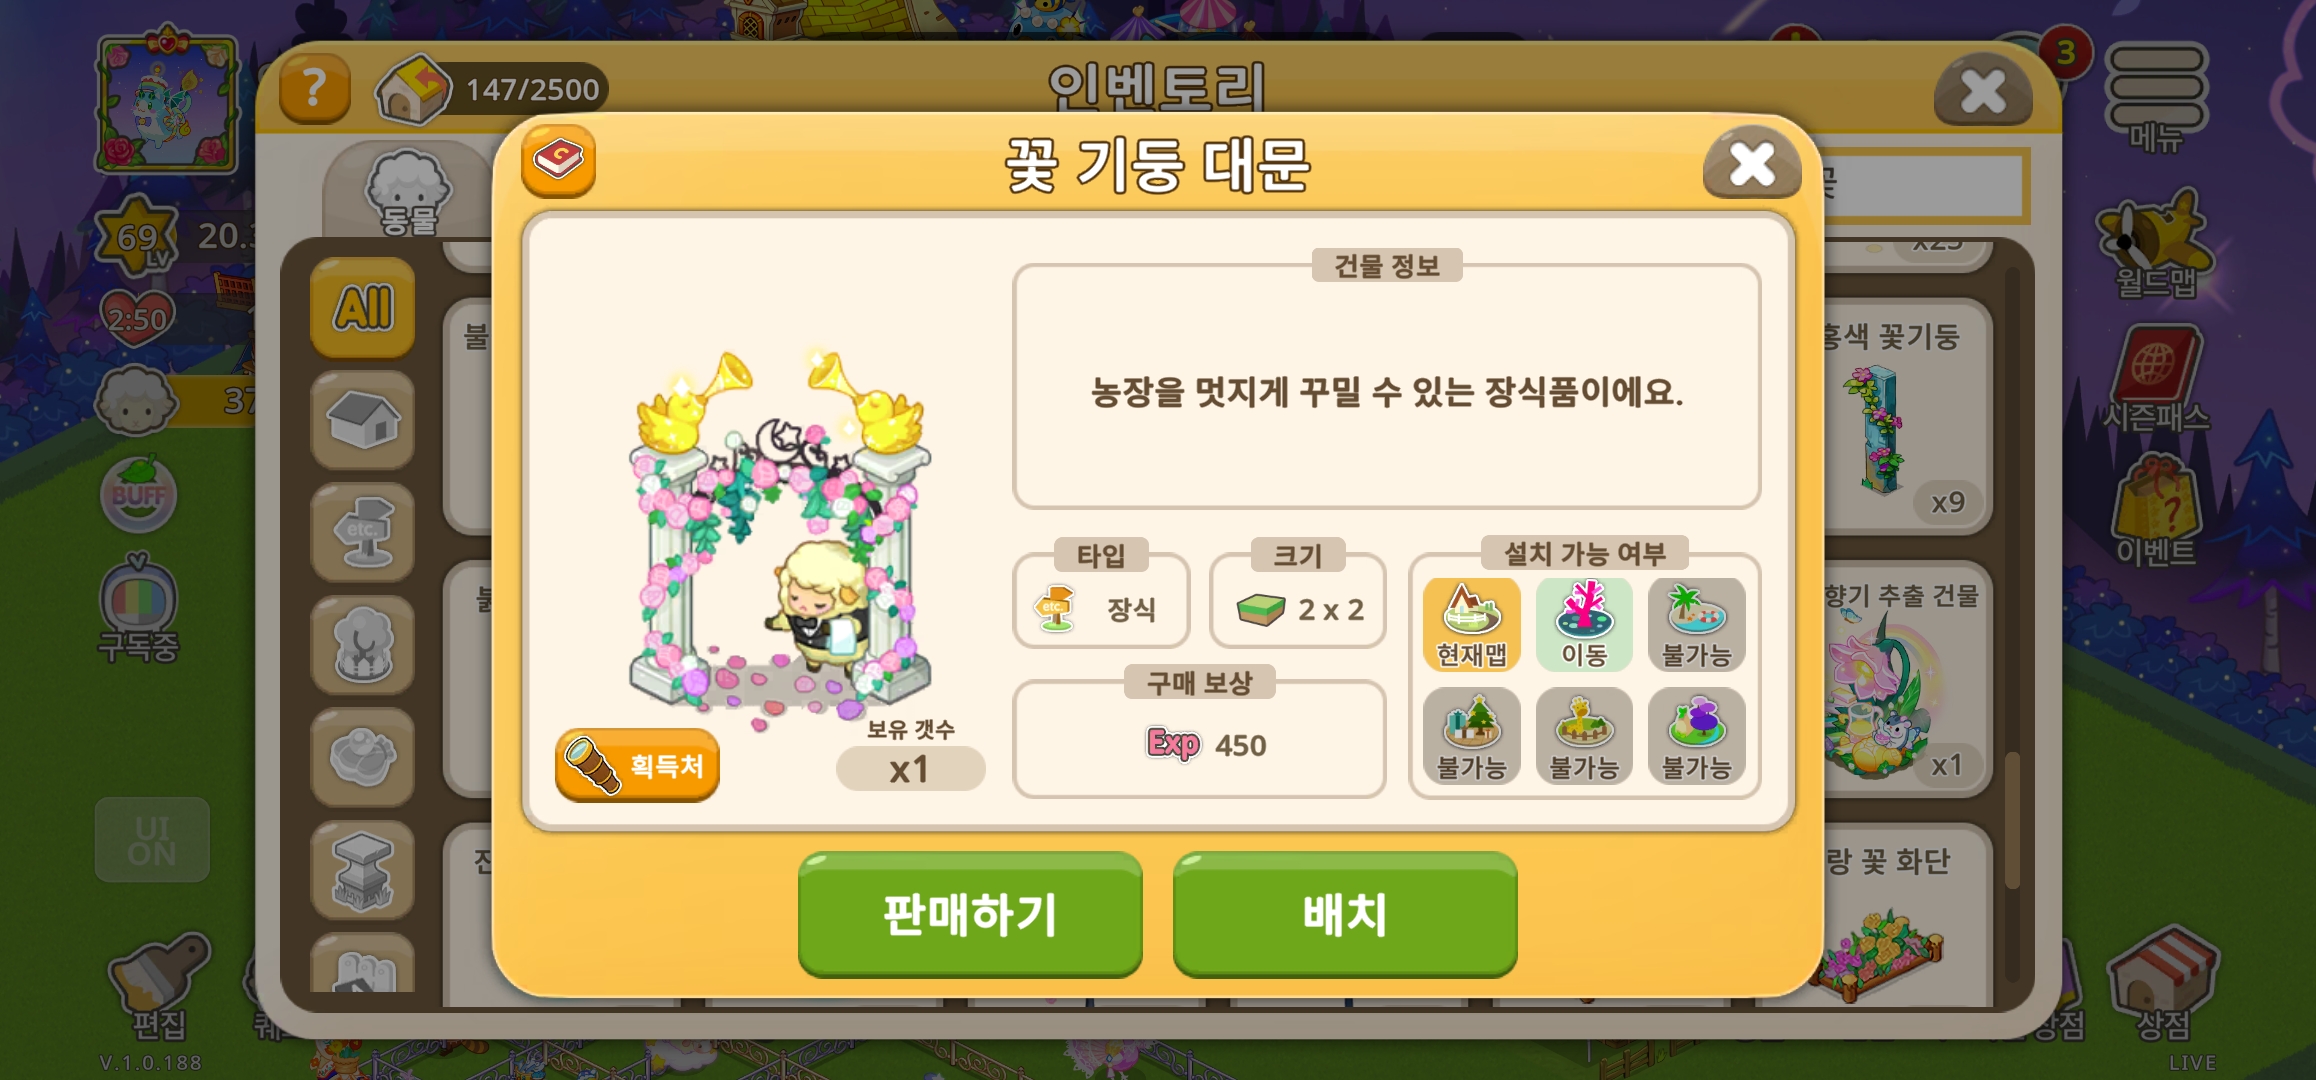Open the tree category in sidebar
This screenshot has height=1080, width=2316.
tap(363, 645)
